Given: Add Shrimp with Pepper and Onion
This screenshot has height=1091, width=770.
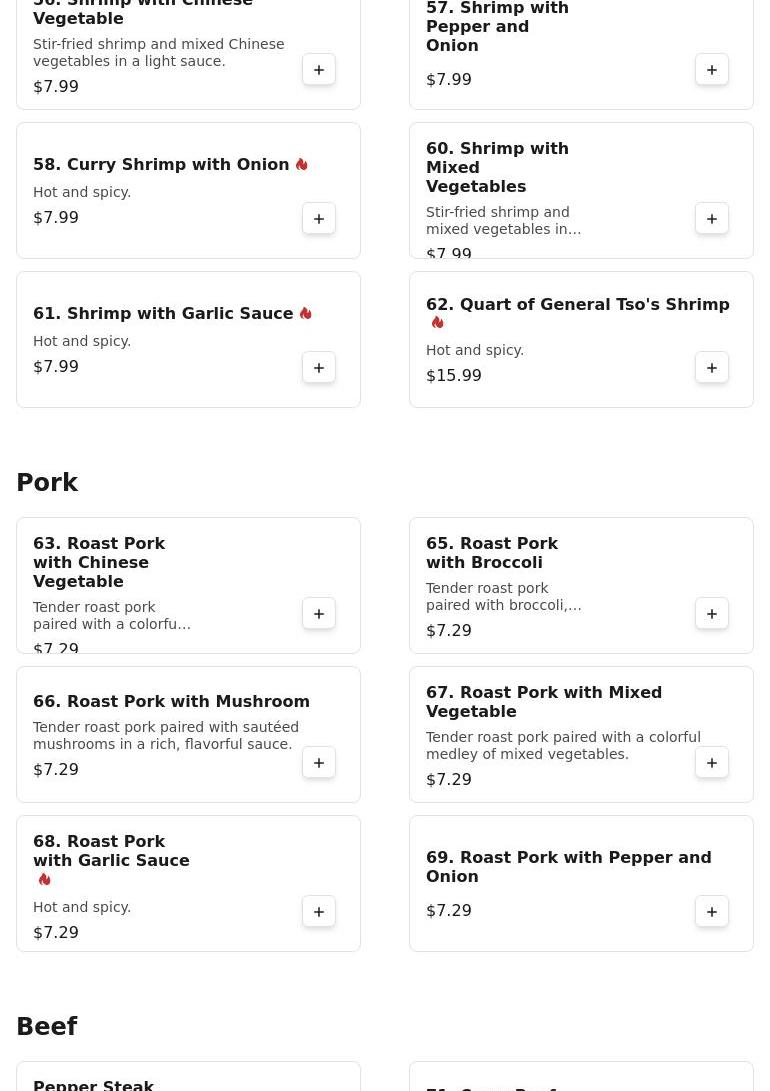Looking at the screenshot, I should pyautogui.click(x=712, y=70).
